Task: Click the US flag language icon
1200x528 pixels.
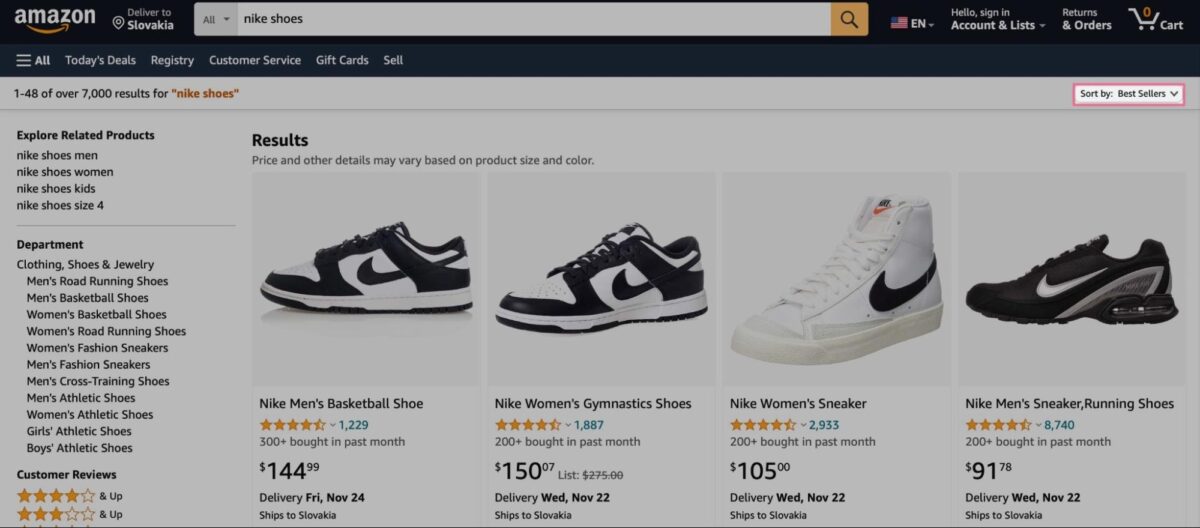Action: (x=899, y=23)
